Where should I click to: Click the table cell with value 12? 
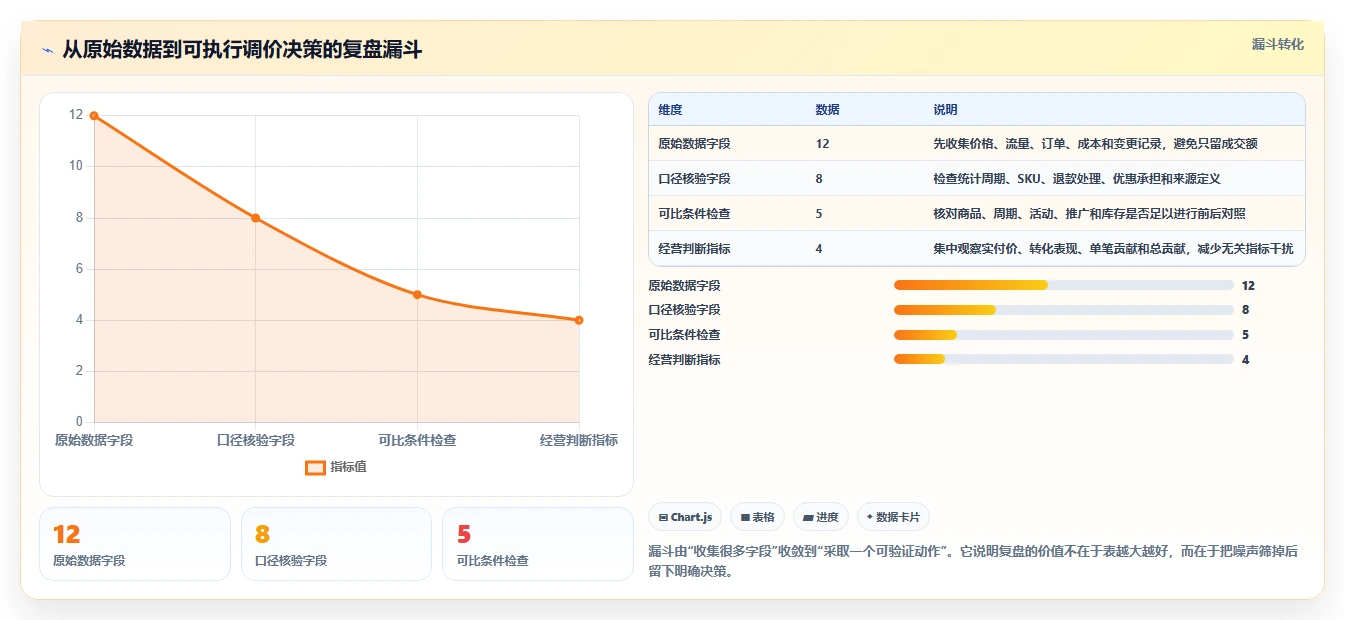point(822,144)
